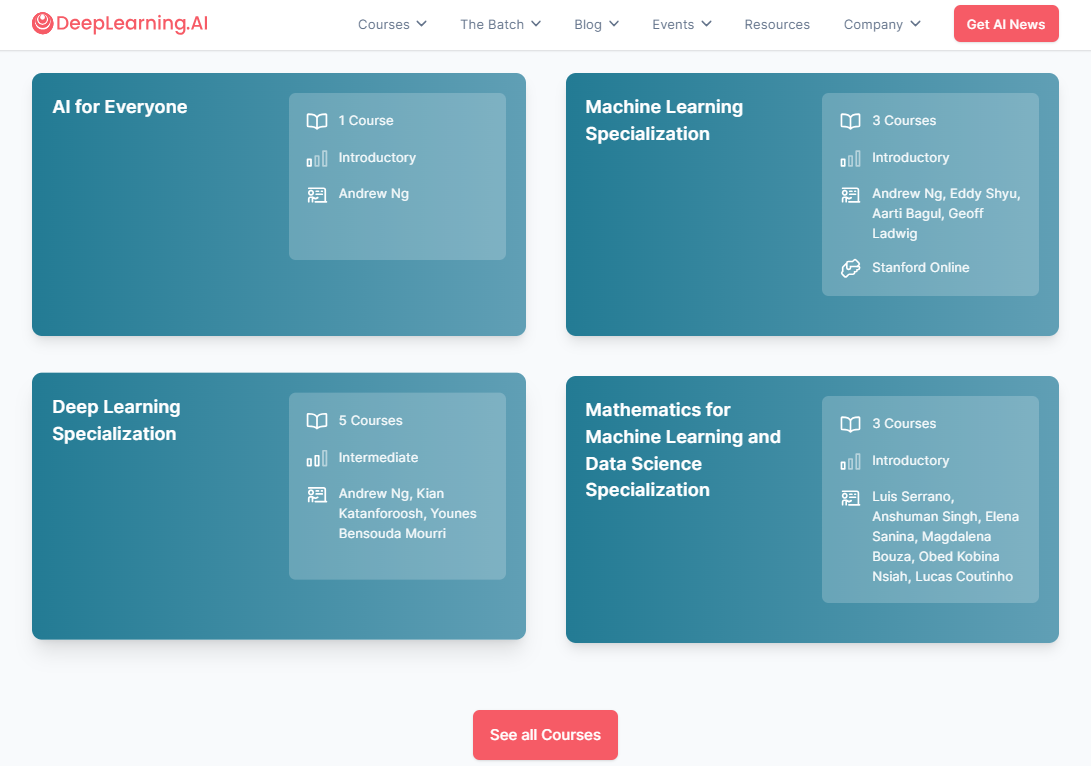The image size is (1091, 766).
Task: Click the Stanford Online partner icon
Action: click(x=850, y=268)
